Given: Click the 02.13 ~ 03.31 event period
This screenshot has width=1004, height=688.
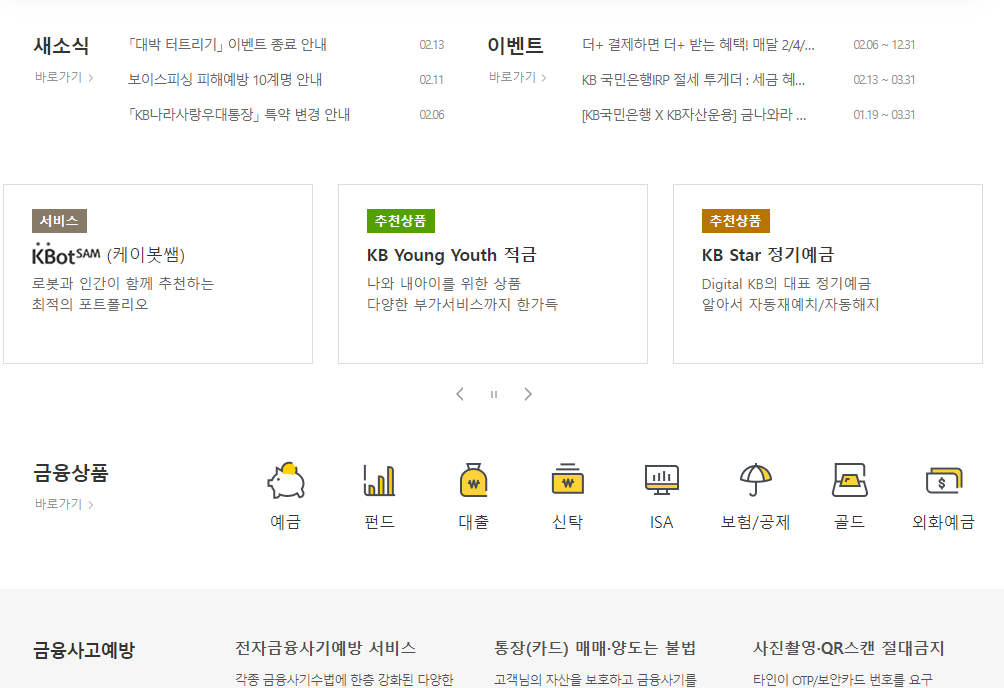Looking at the screenshot, I should pyautogui.click(x=884, y=79).
